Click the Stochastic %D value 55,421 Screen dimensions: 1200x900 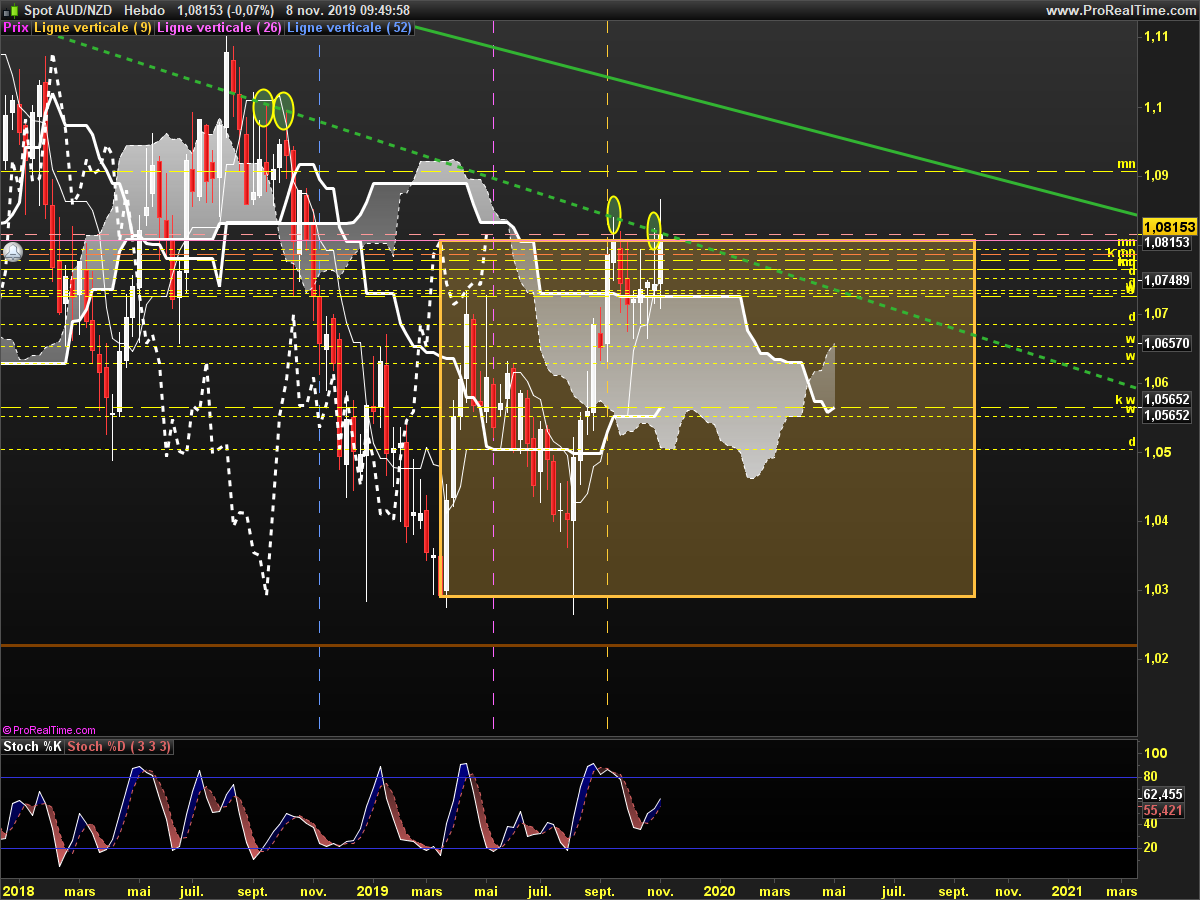1162,811
